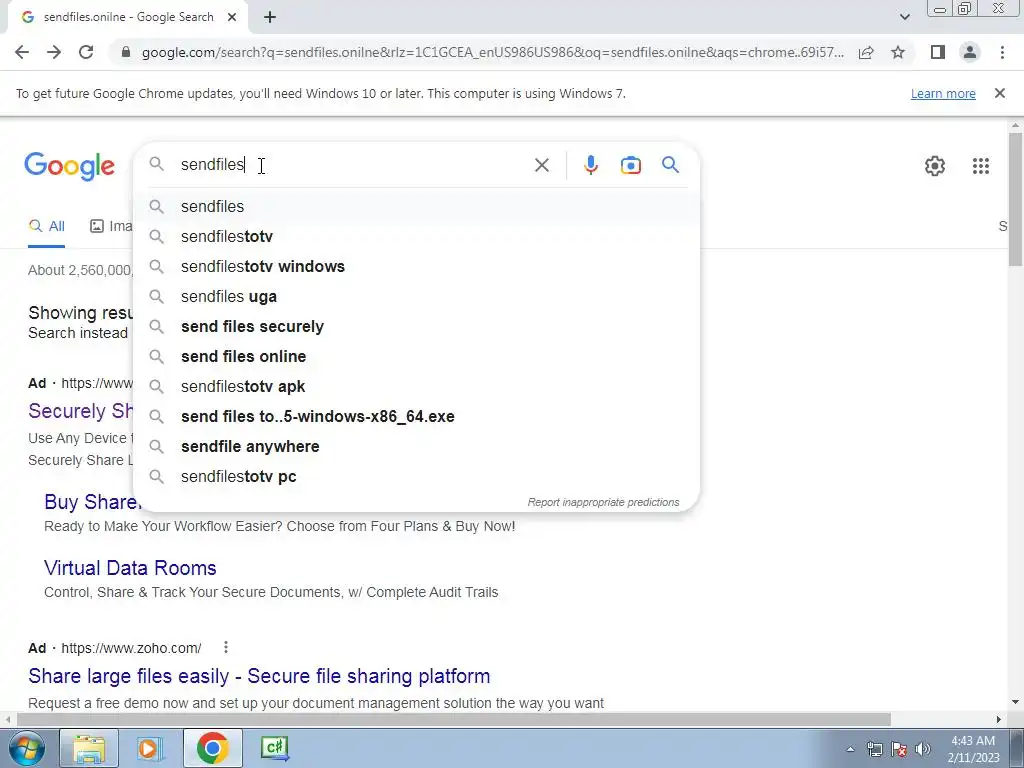Open the Action Center flag icon
The image size is (1024, 768).
coord(899,749)
